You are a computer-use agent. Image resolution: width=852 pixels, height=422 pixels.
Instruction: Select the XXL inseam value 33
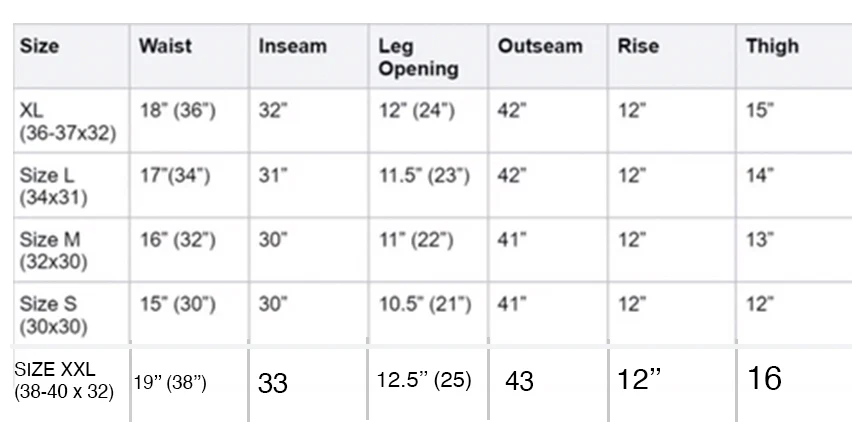point(273,383)
